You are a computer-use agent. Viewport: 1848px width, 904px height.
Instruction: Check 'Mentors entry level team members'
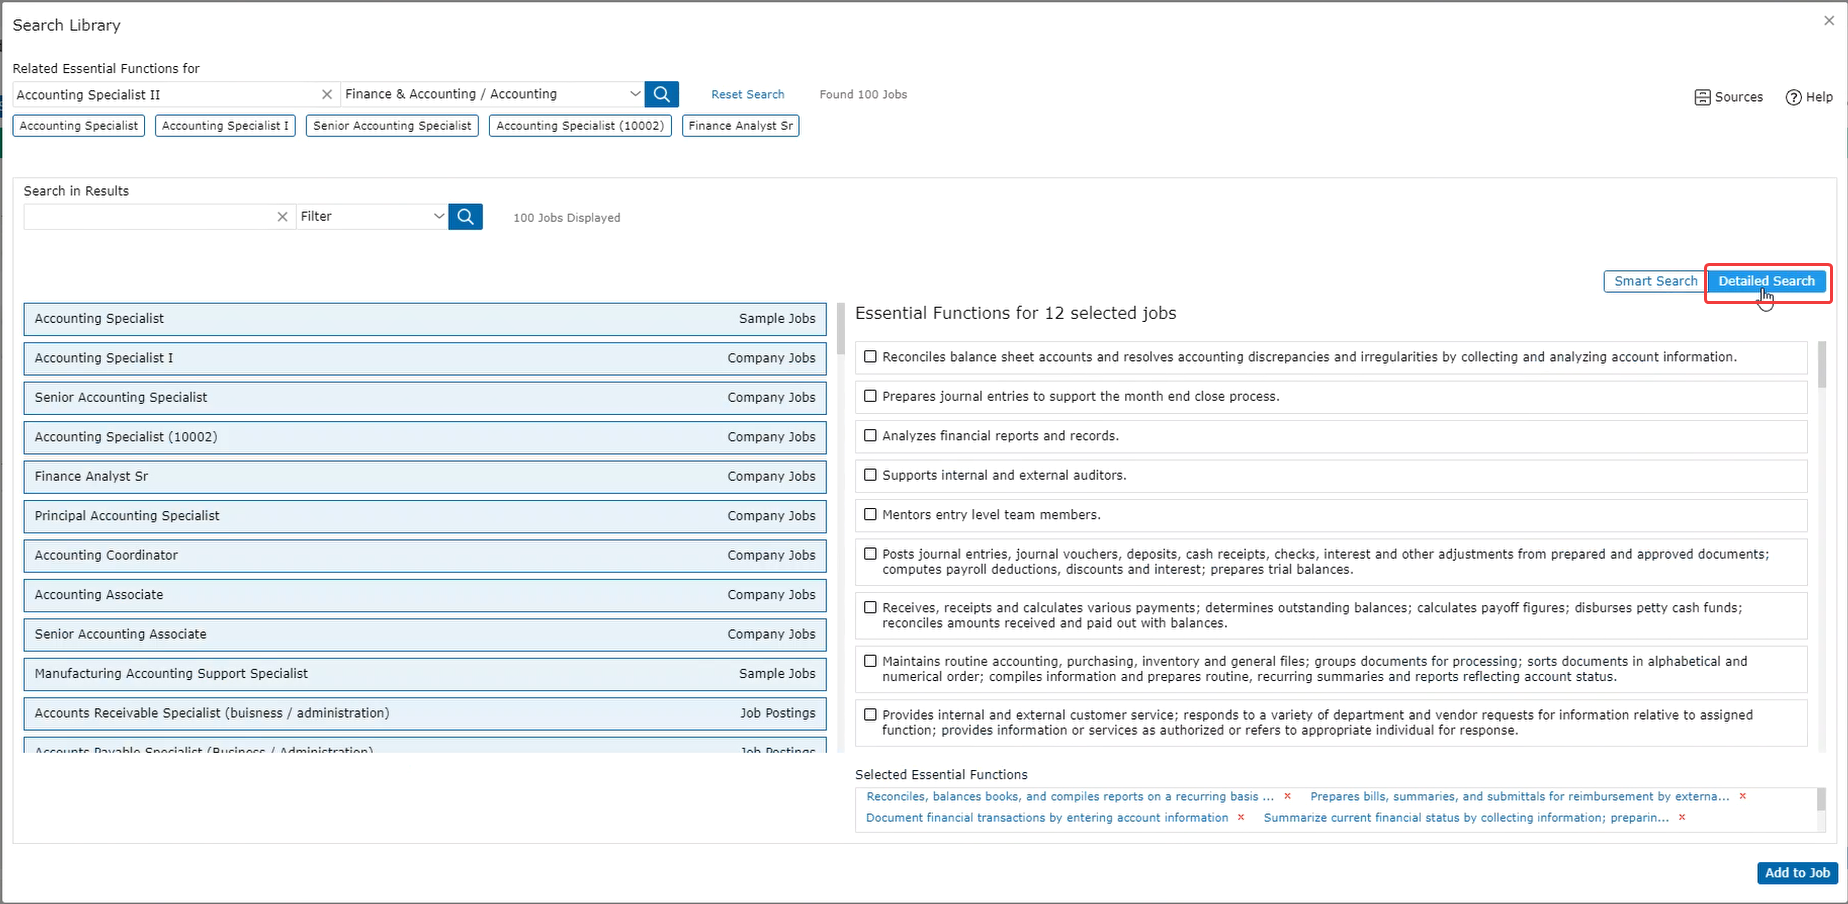[x=870, y=515]
